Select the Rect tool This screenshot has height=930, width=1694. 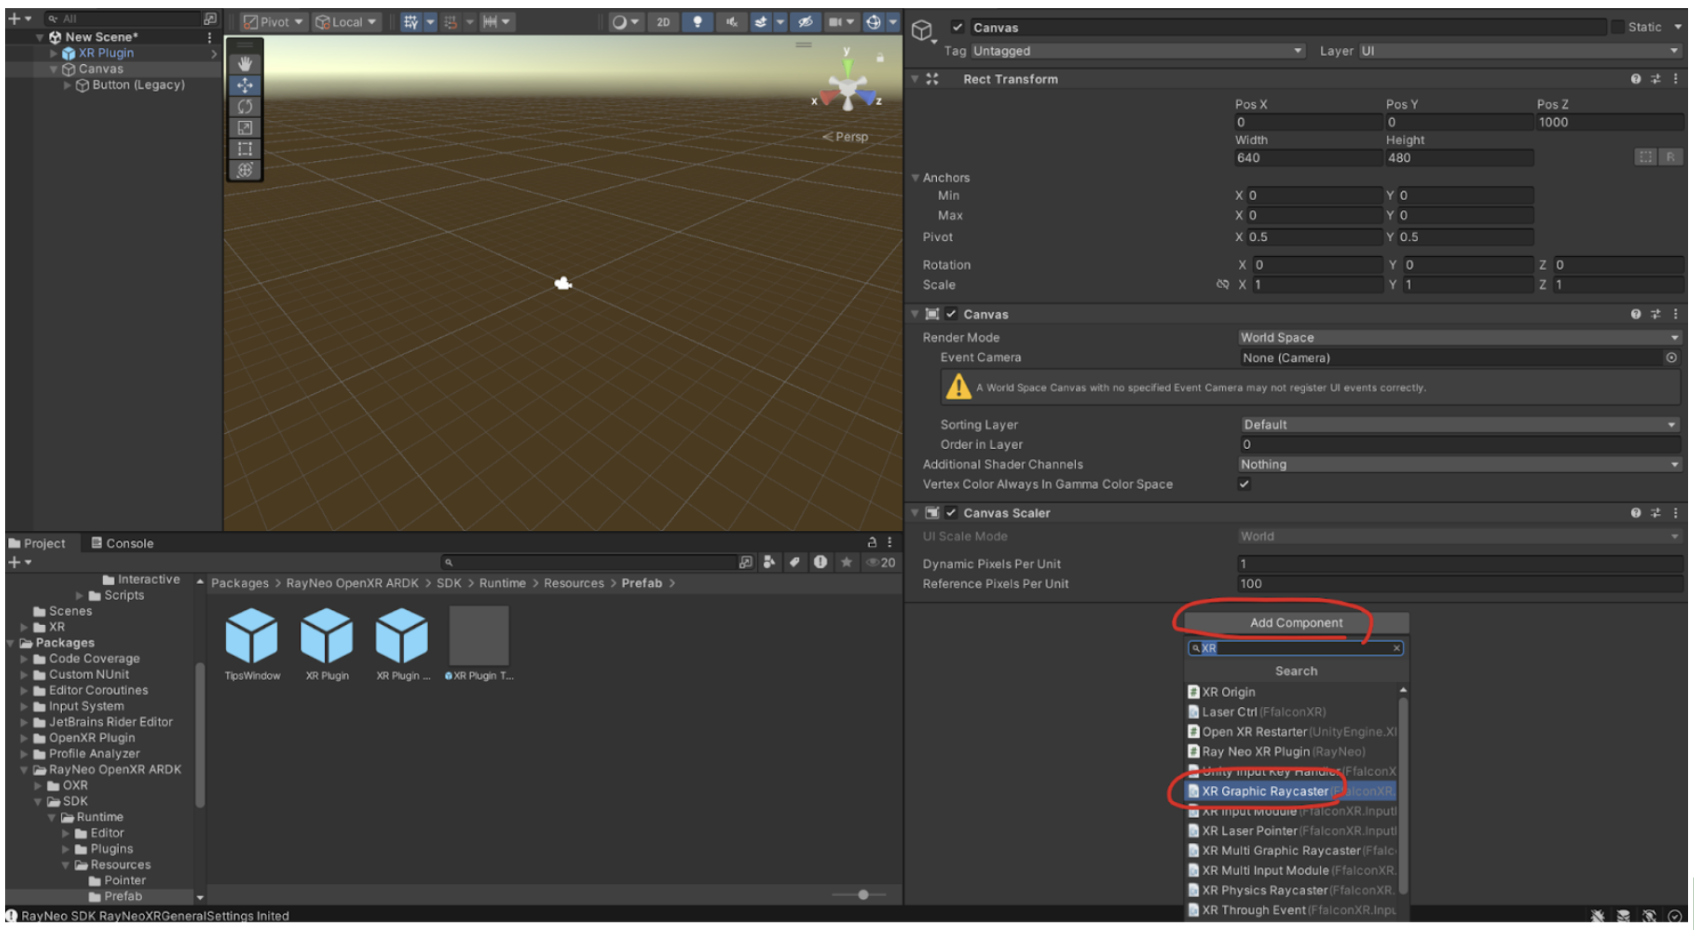pos(245,149)
